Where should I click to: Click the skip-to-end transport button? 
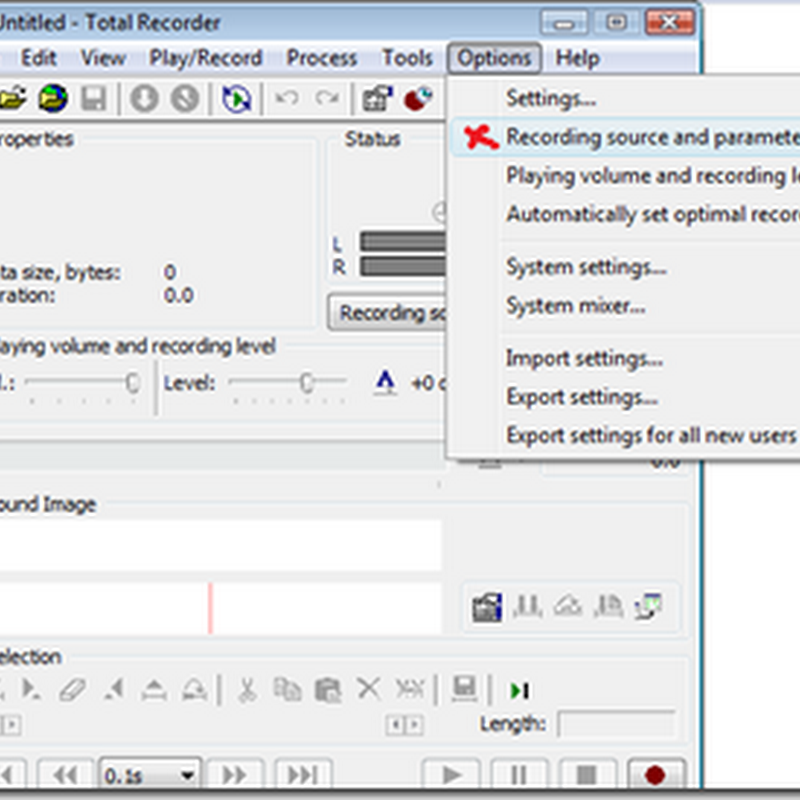(x=303, y=776)
